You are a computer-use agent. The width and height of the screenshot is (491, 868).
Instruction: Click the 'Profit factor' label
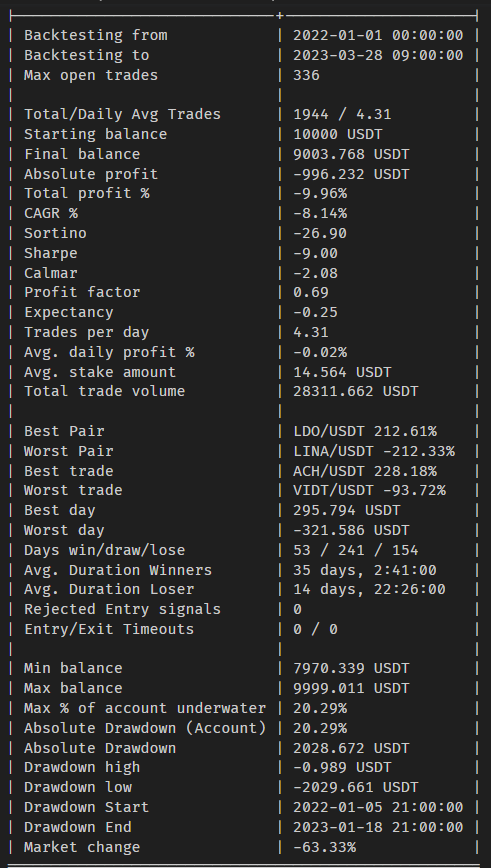(x=82, y=293)
